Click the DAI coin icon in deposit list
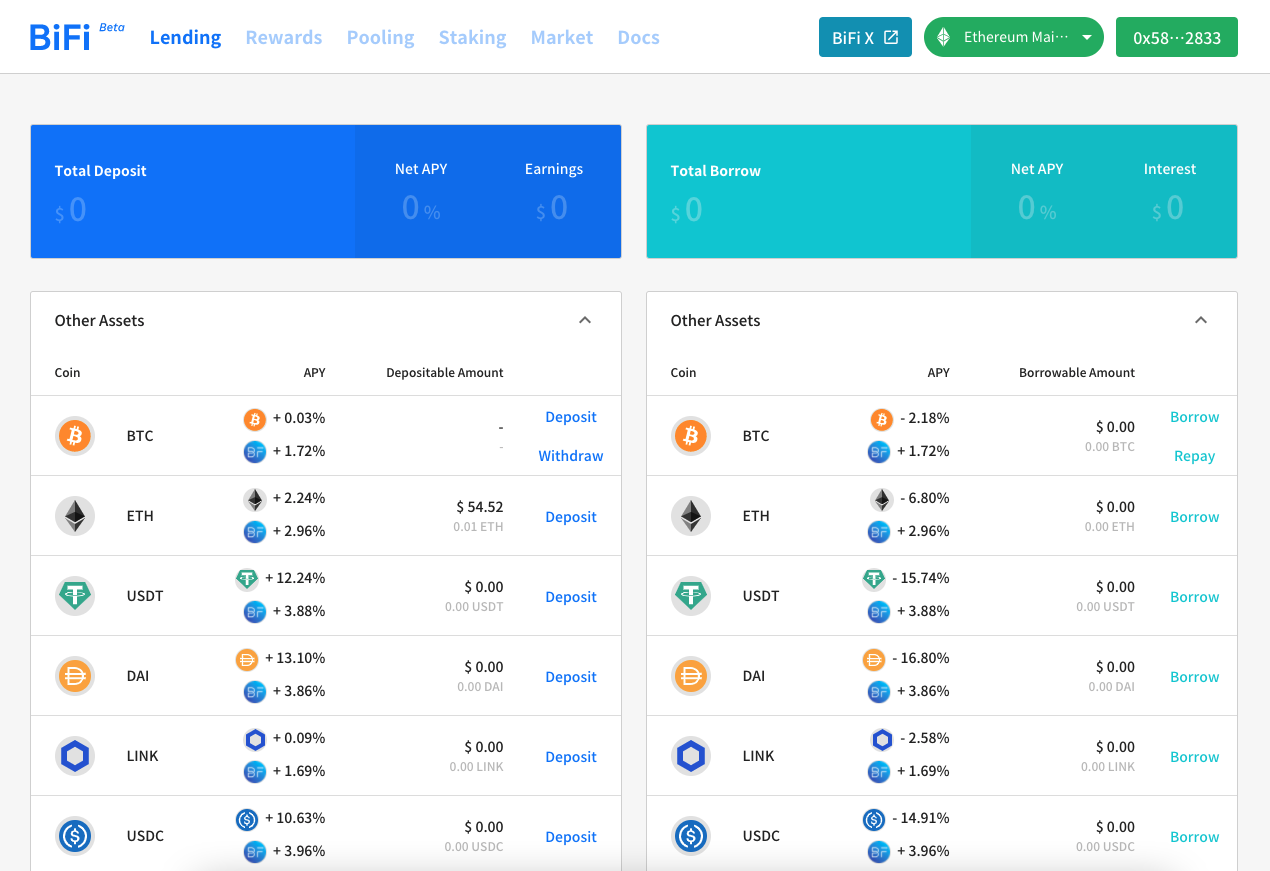 [x=75, y=676]
